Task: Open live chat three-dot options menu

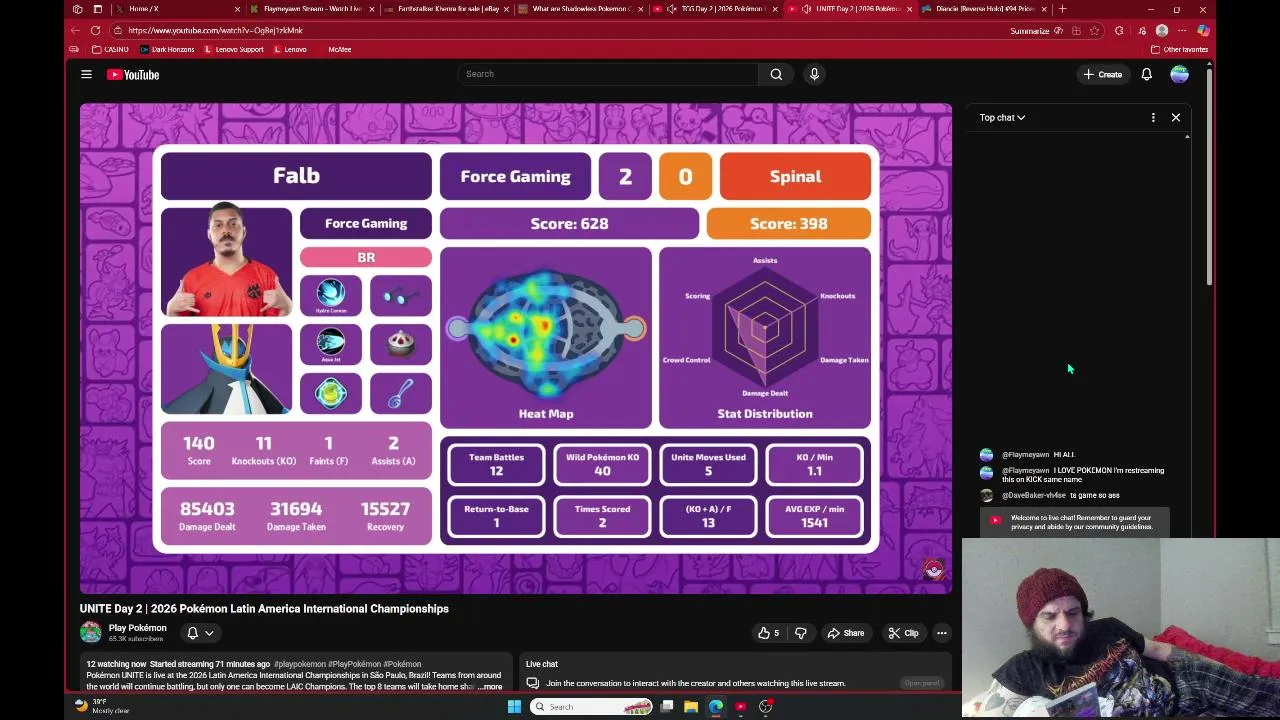Action: pos(1153,118)
